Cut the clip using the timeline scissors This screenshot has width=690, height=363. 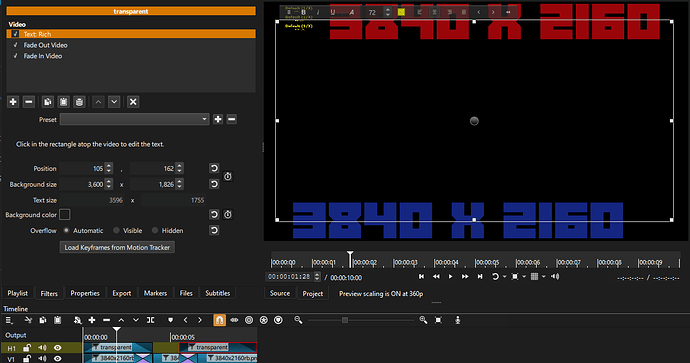[x=29, y=320]
